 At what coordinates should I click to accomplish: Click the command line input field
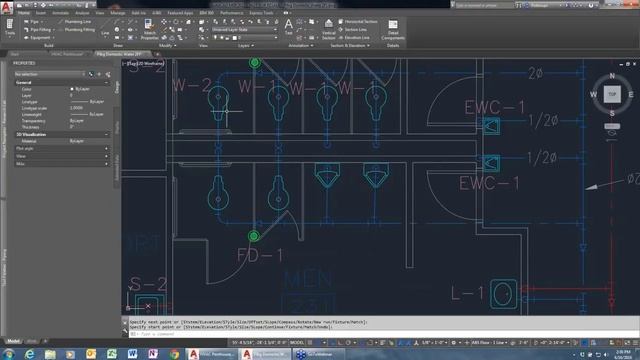tap(384, 334)
